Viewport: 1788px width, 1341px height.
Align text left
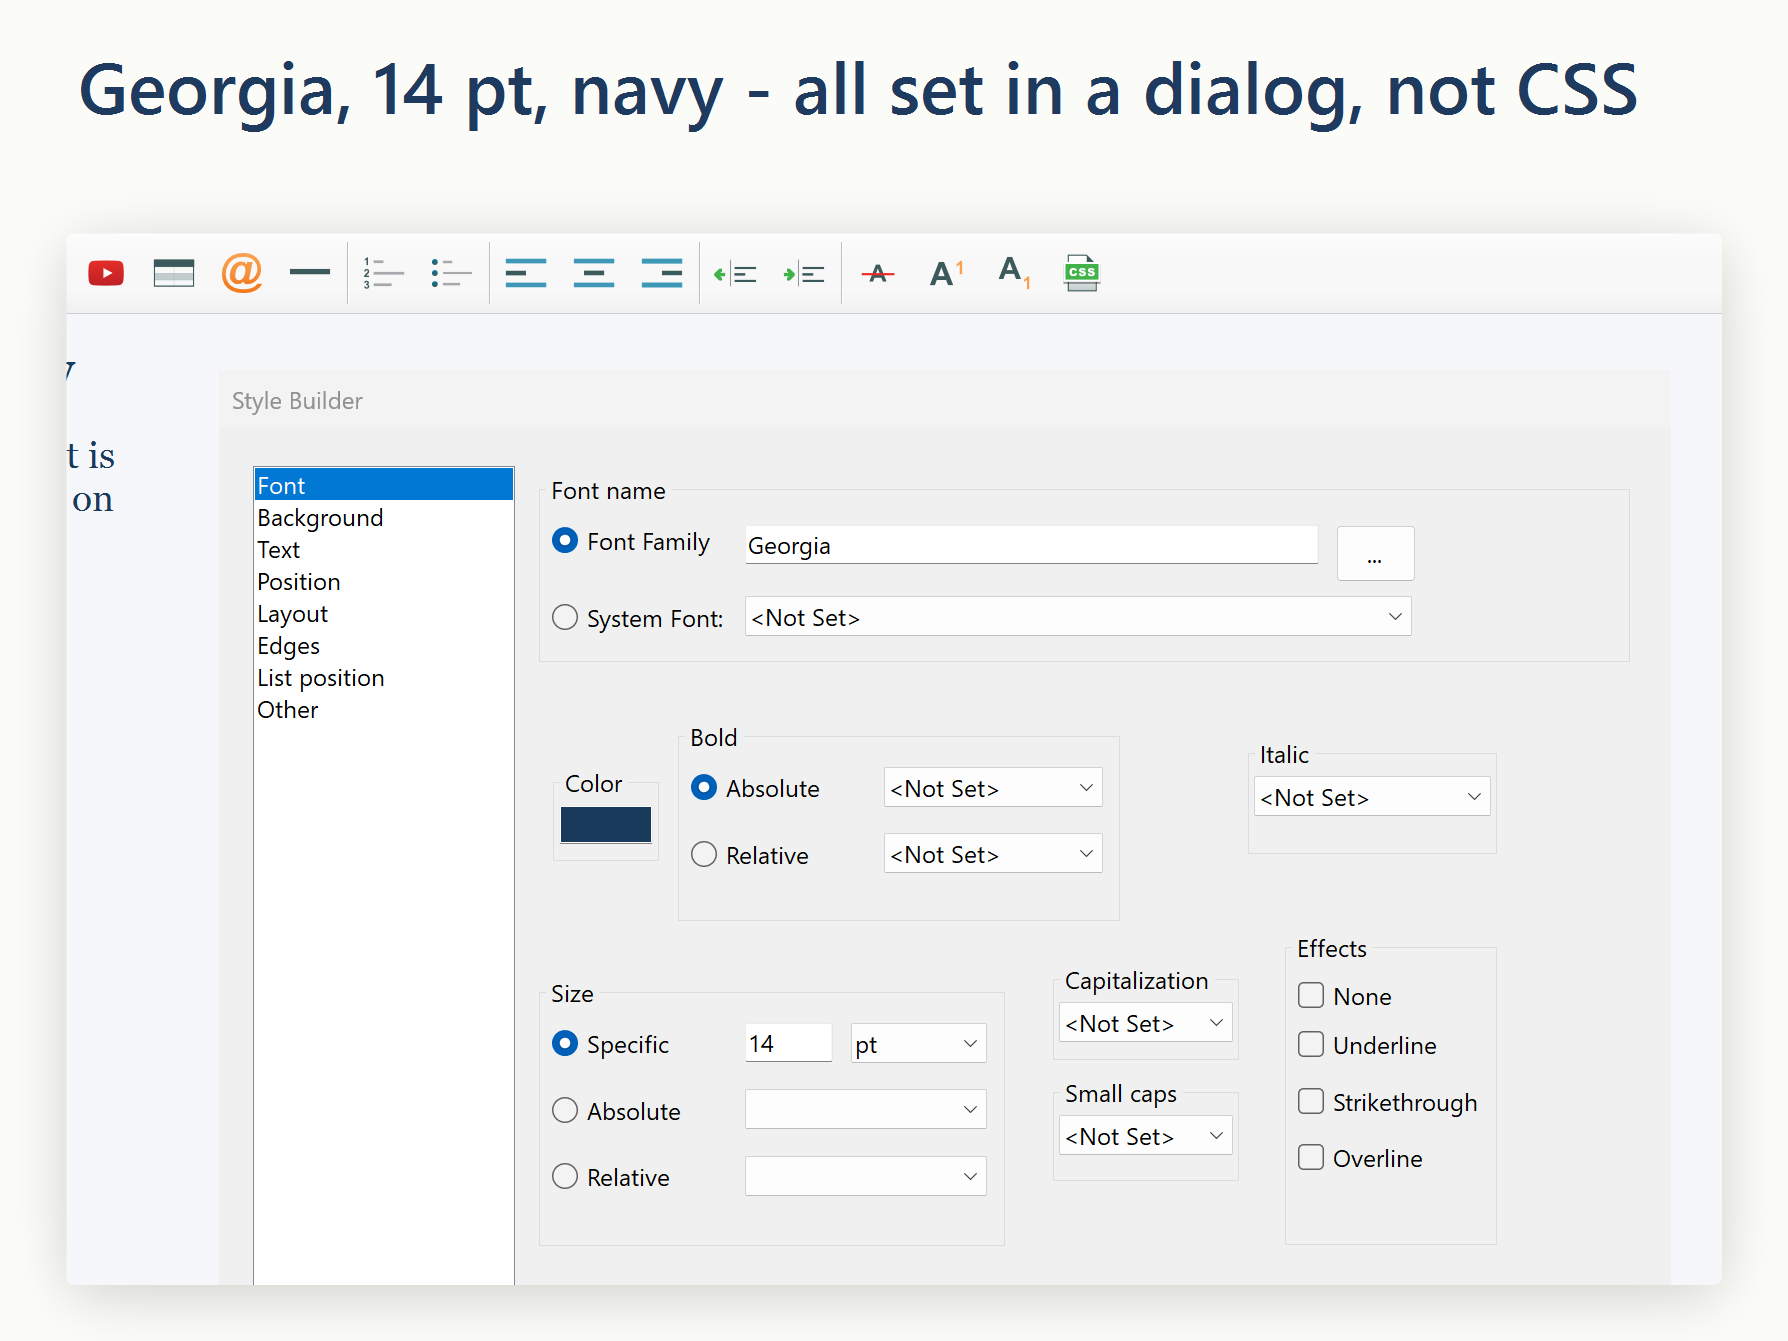pyautogui.click(x=526, y=273)
